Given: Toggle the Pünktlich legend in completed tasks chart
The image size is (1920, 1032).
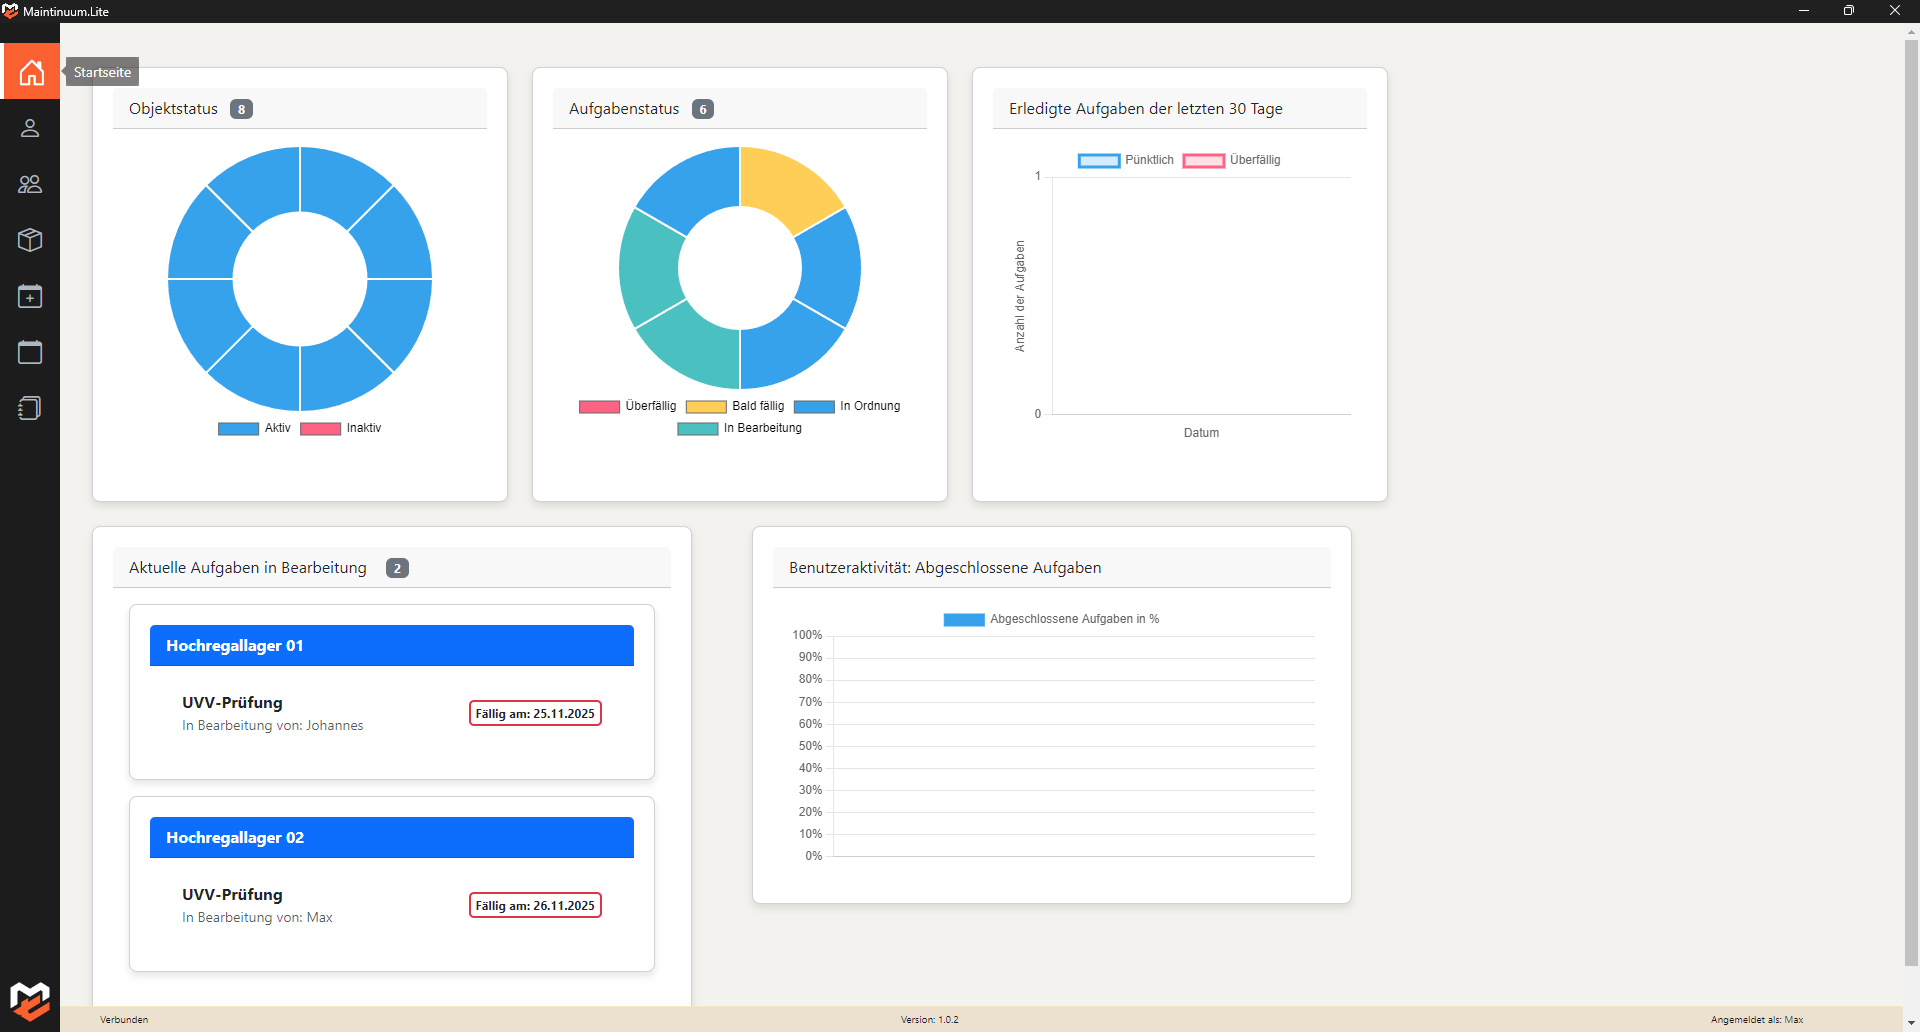Looking at the screenshot, I should point(1126,160).
